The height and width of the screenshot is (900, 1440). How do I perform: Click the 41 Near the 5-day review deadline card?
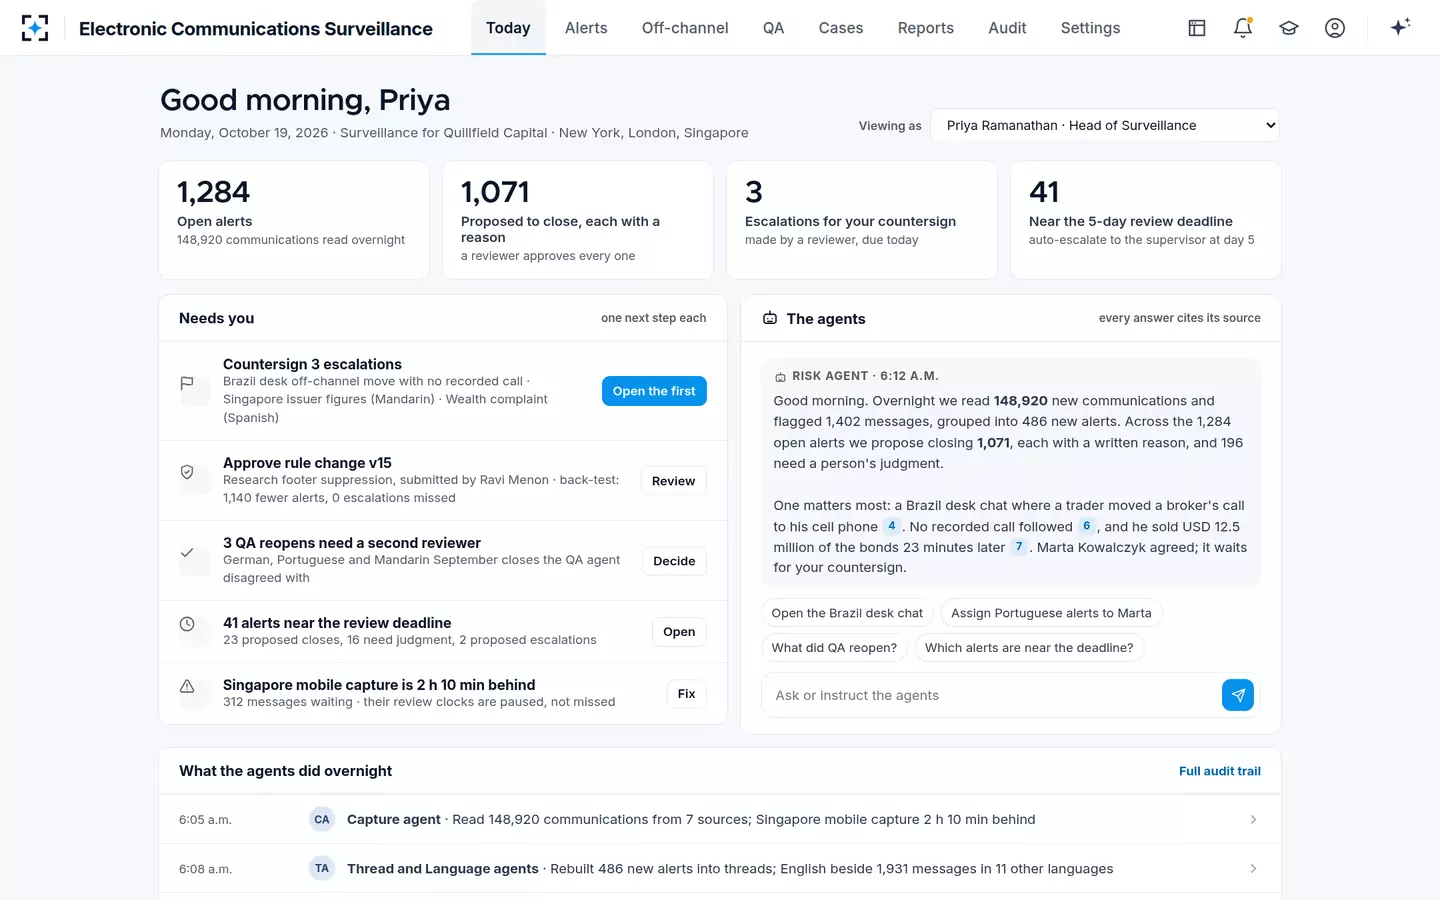1146,220
